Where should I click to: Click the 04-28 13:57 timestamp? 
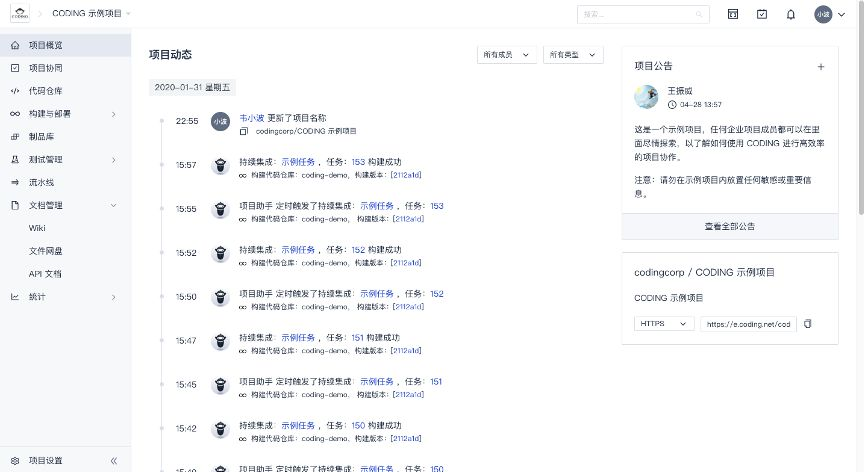pyautogui.click(x=700, y=105)
